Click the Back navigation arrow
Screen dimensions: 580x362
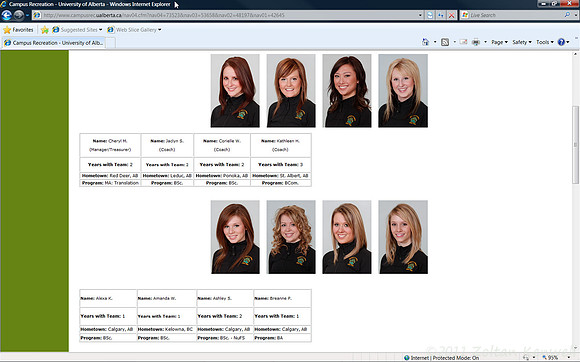point(6,15)
